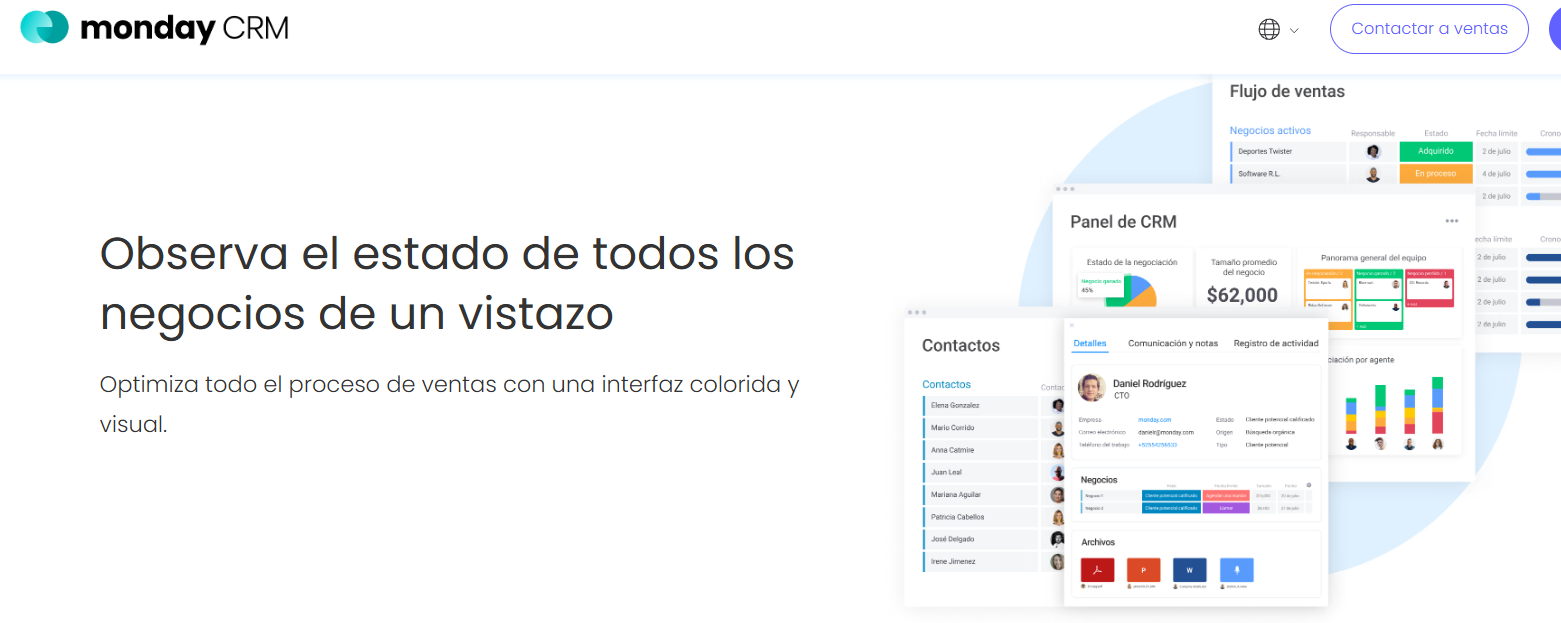Select the Negocio perdido kanban column

[x=1430, y=288]
